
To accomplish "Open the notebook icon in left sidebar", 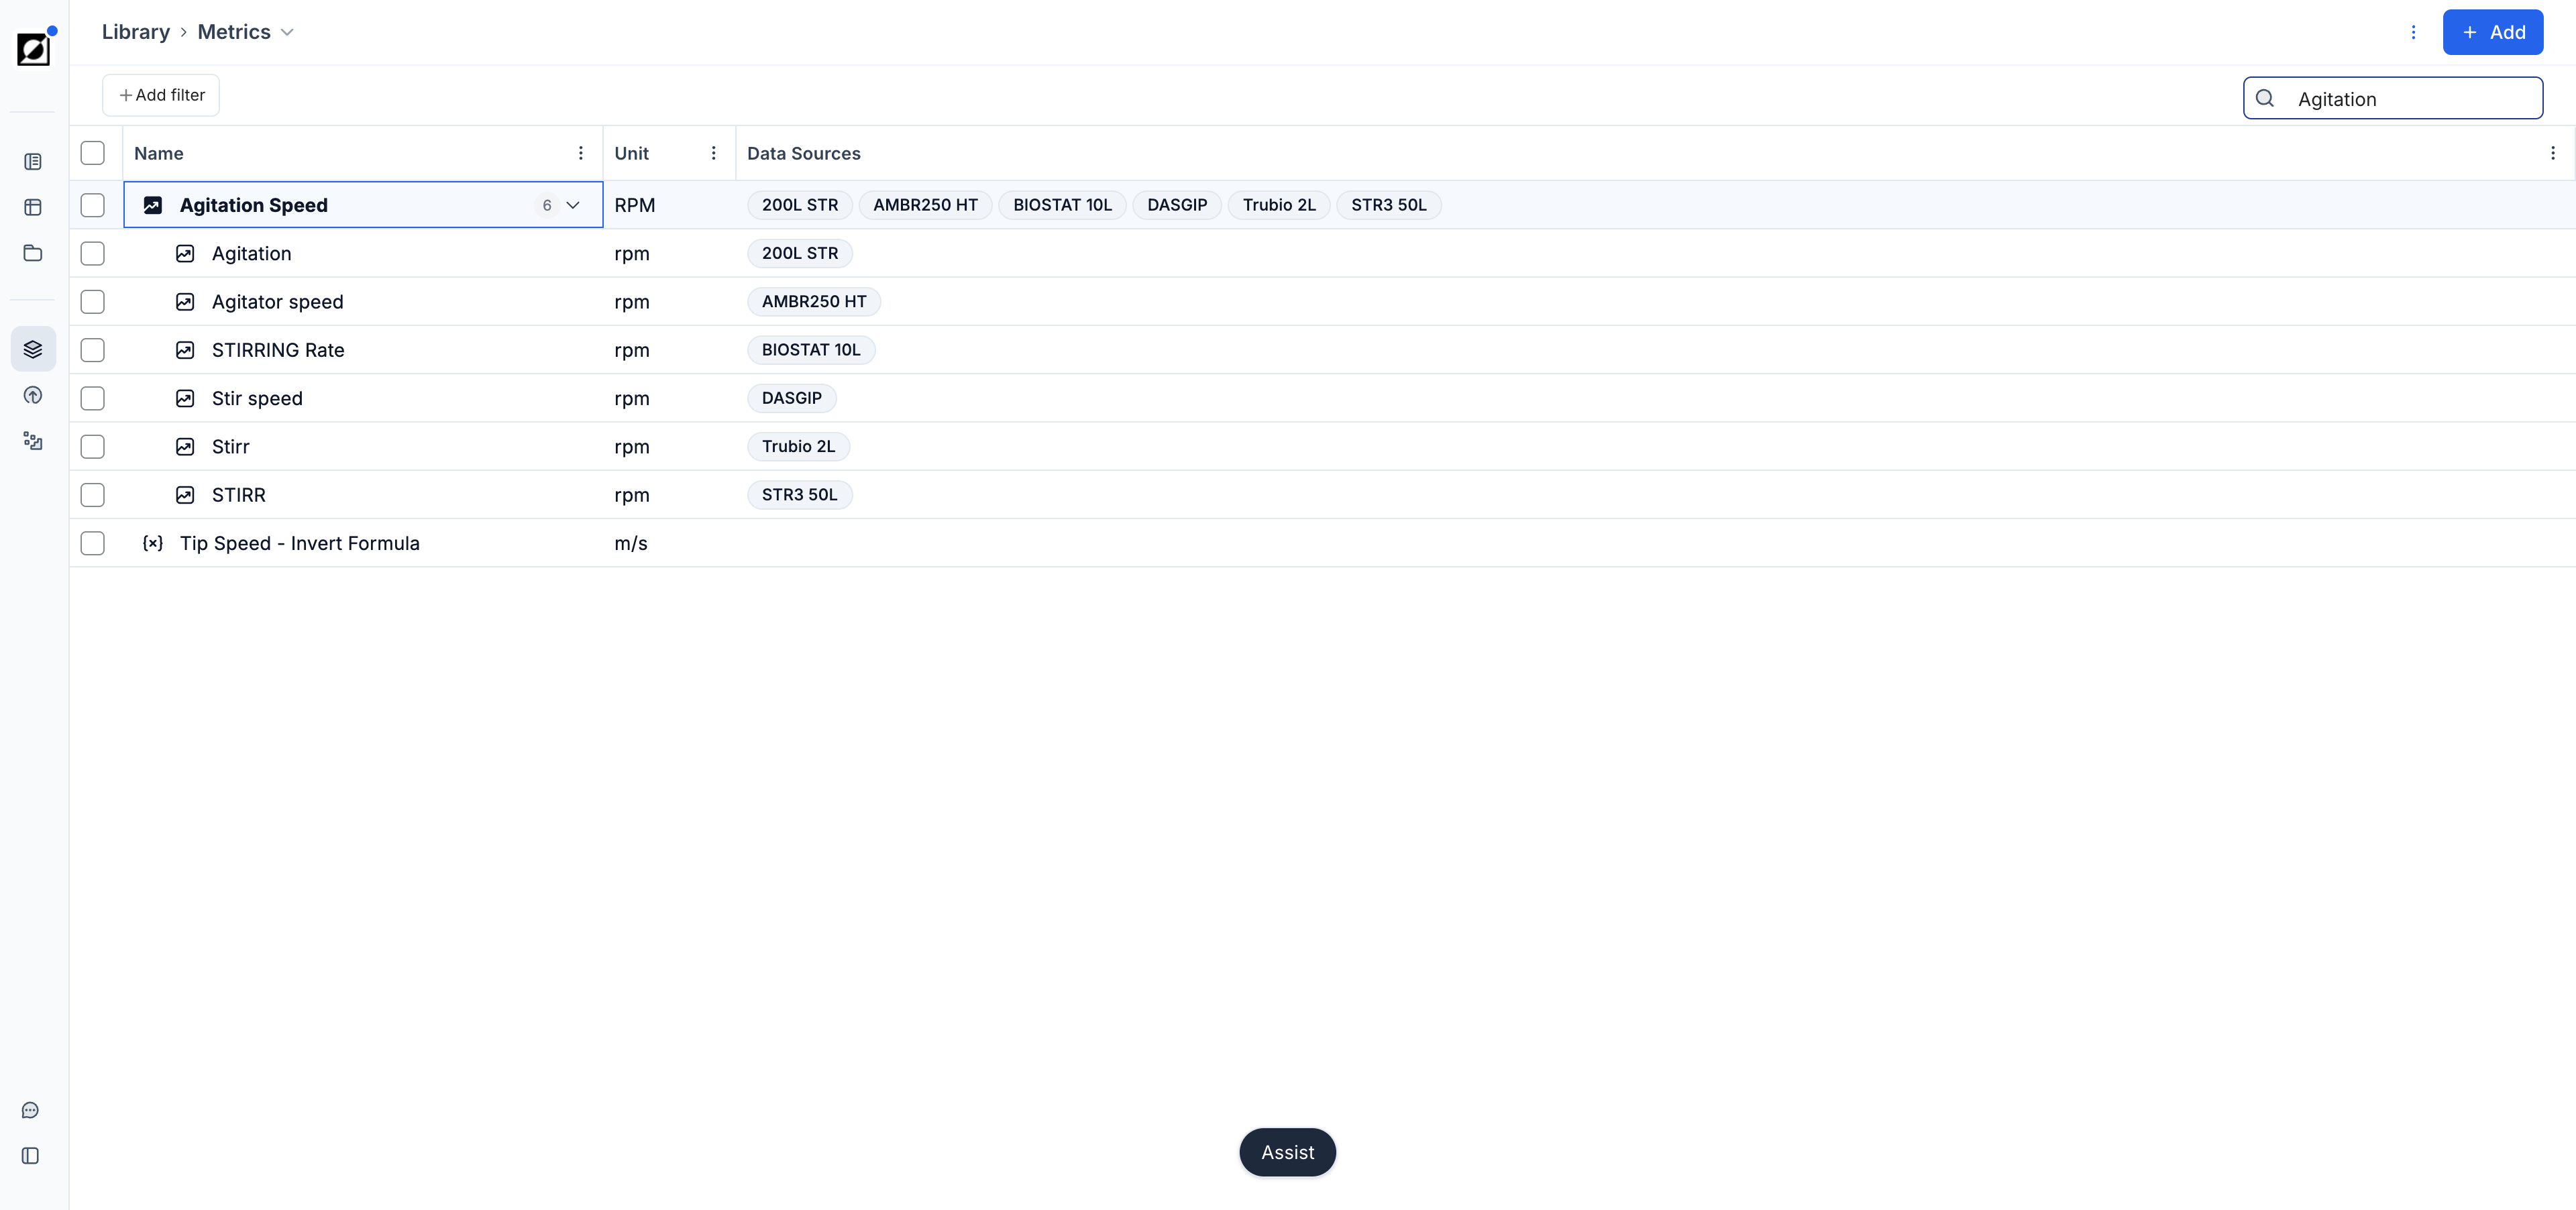I will click(x=33, y=161).
